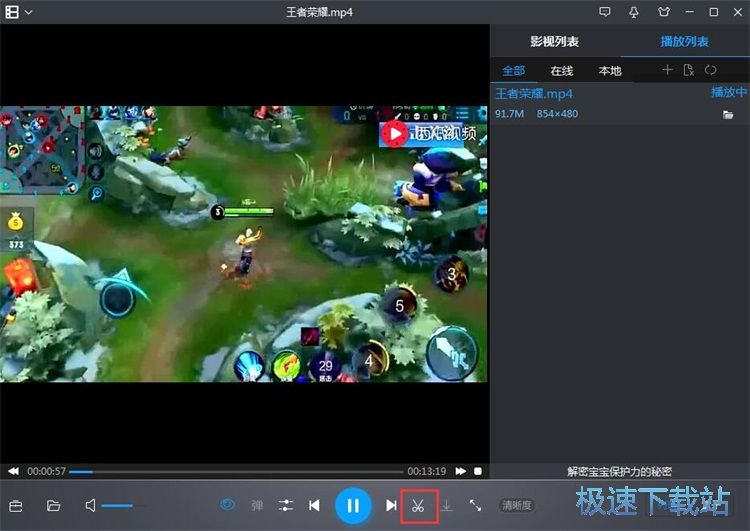Select the 在线 filter tab
The image size is (750, 531).
click(x=562, y=71)
